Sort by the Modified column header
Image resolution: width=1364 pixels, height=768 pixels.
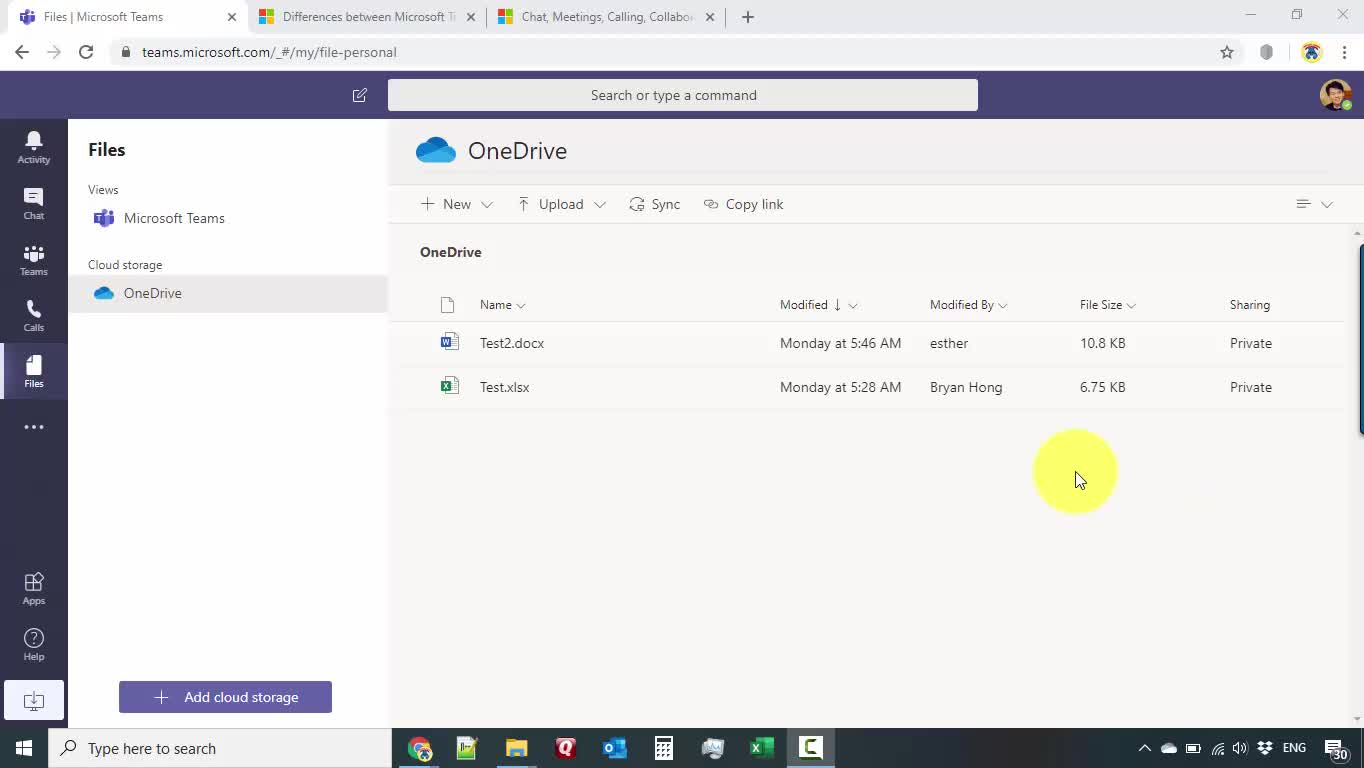[804, 305]
